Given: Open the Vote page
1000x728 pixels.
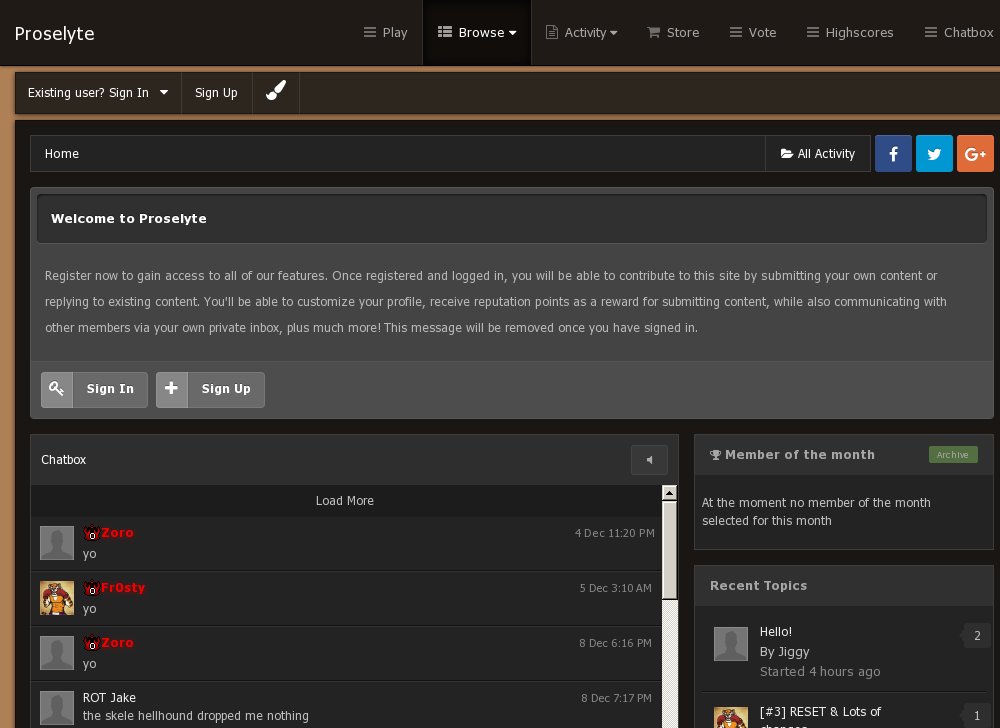Looking at the screenshot, I should point(753,32).
